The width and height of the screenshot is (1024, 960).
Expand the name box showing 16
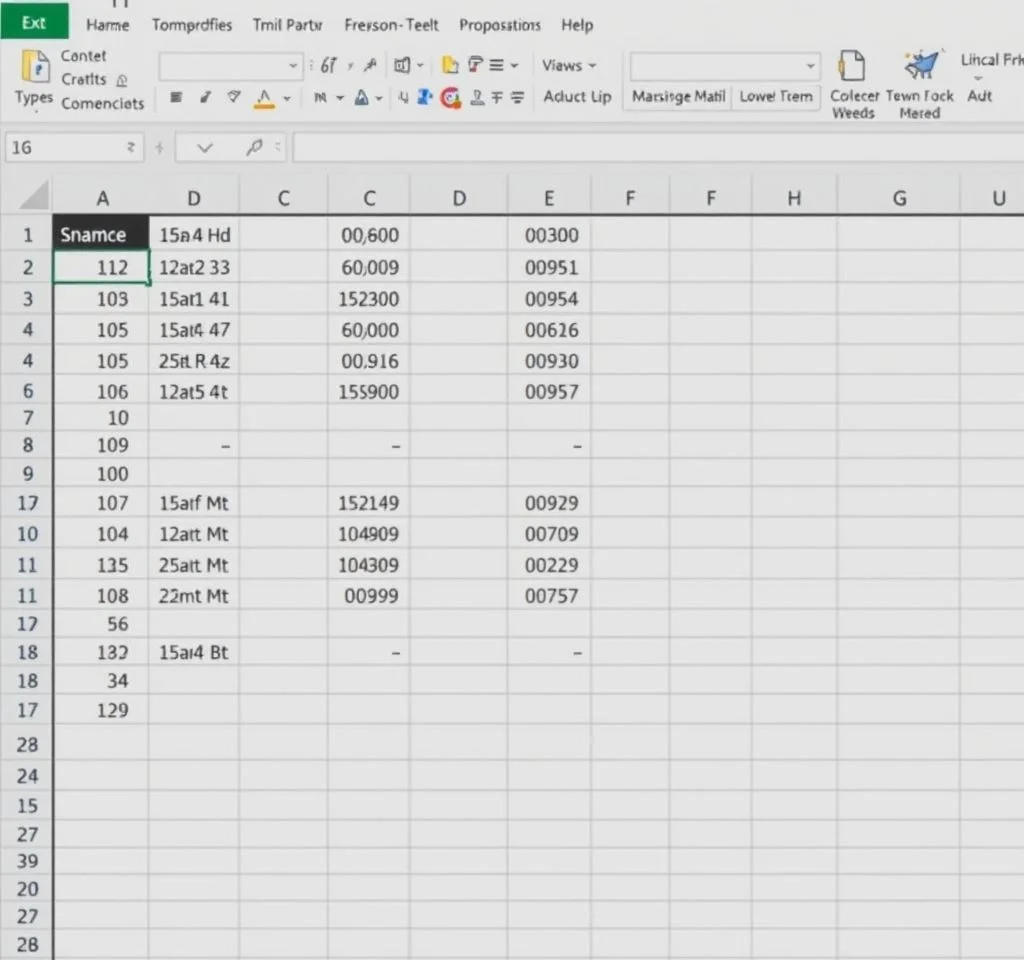pos(130,148)
